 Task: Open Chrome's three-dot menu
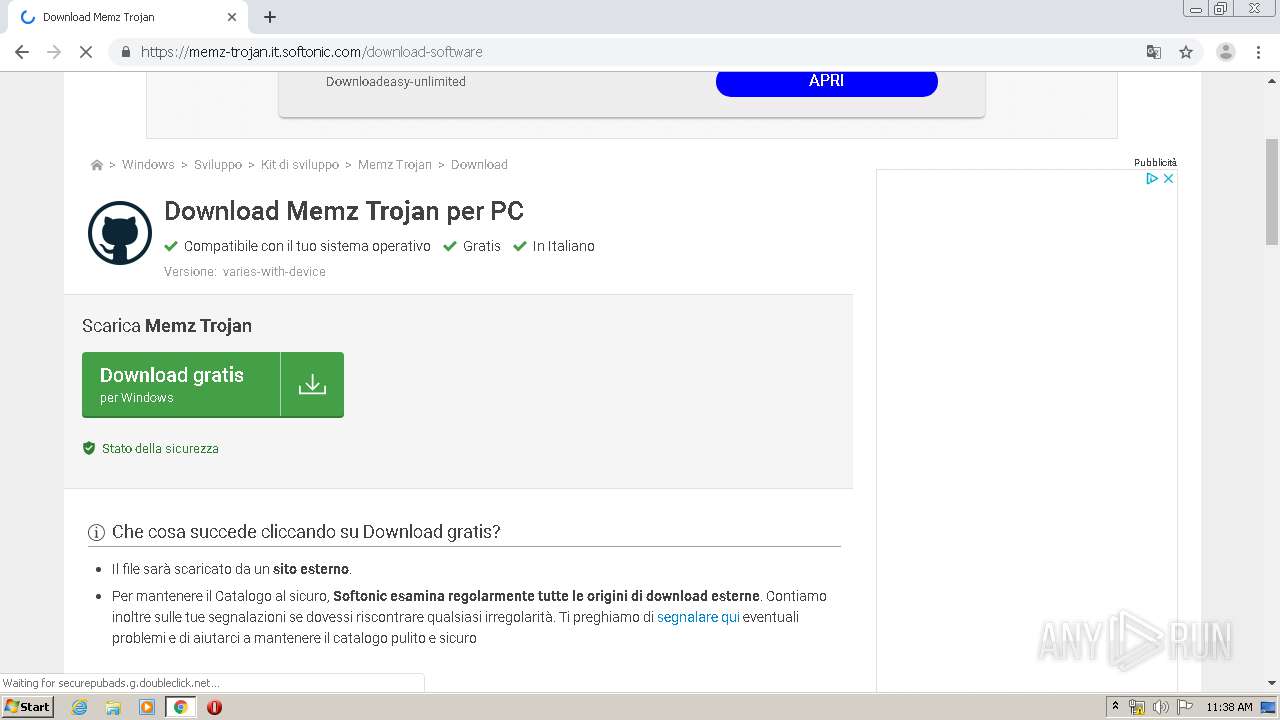tap(1258, 52)
